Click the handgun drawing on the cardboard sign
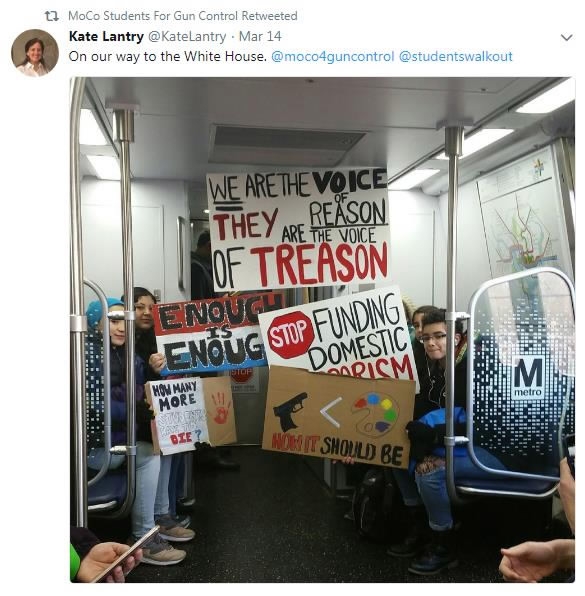This screenshot has height=596, width=585. (290, 410)
